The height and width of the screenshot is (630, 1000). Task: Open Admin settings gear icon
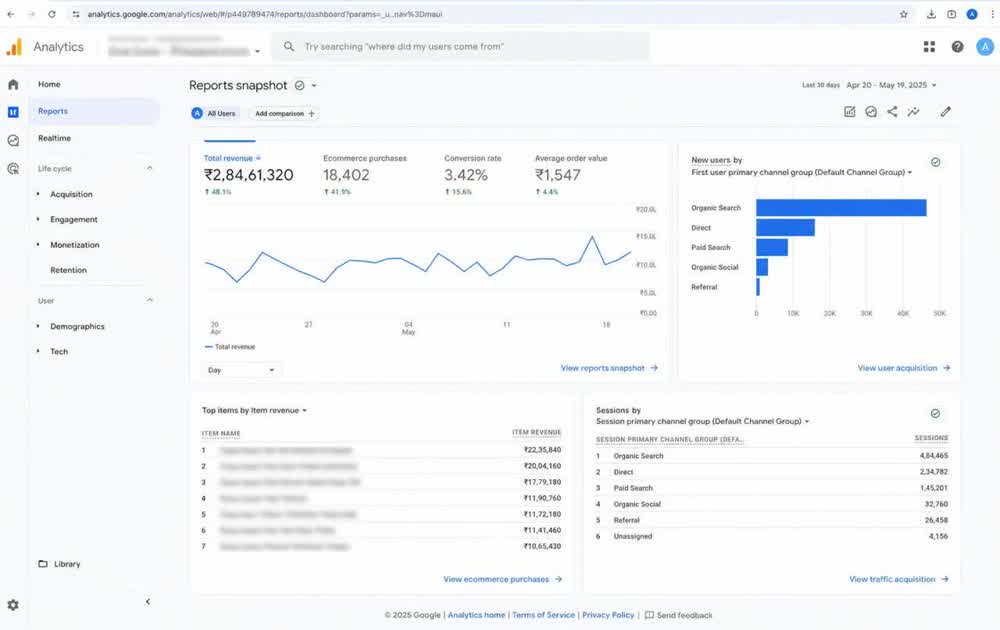pyautogui.click(x=13, y=604)
